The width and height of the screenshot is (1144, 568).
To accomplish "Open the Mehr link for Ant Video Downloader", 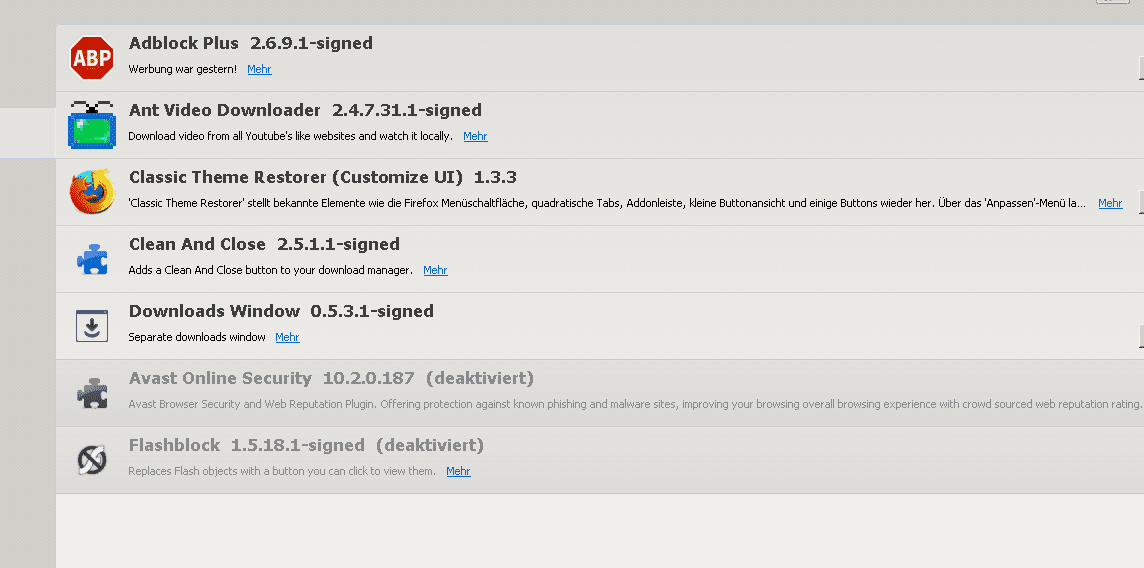I will pos(475,136).
